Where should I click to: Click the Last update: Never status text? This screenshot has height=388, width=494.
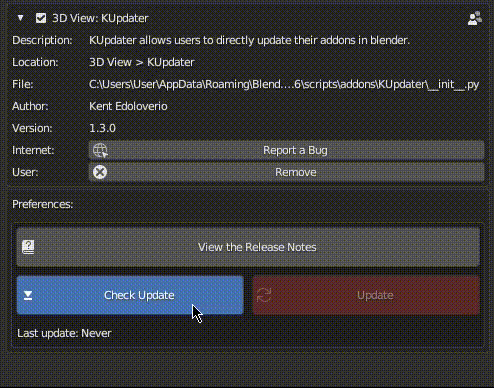coord(64,333)
